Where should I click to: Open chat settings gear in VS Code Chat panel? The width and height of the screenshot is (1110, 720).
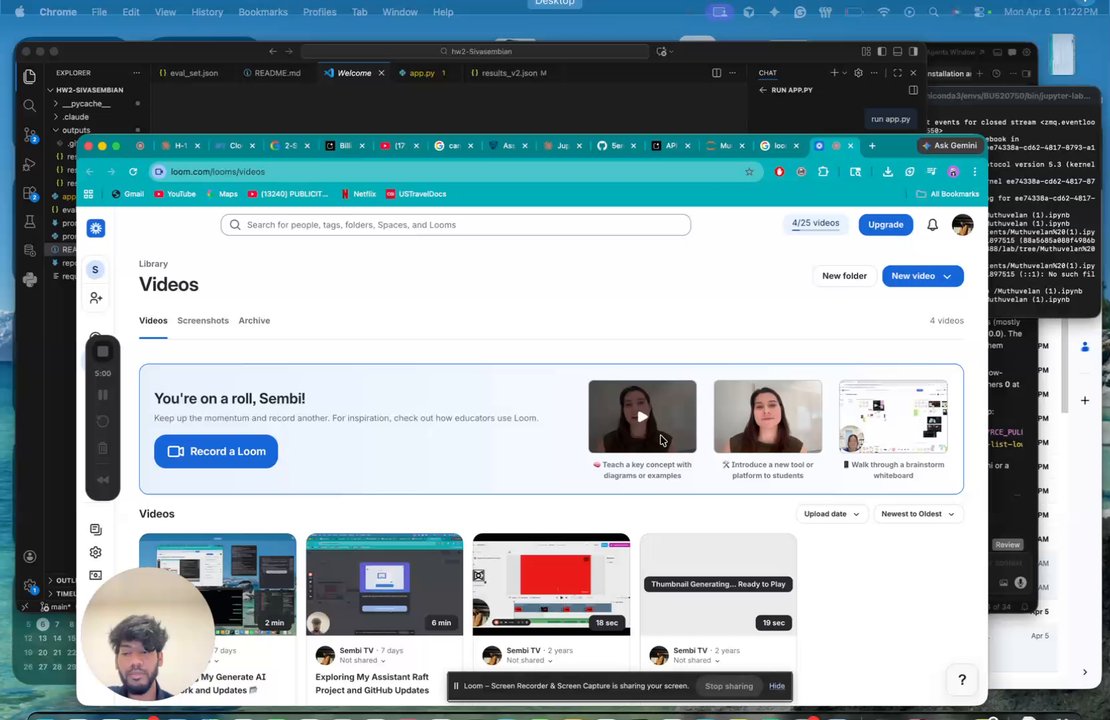coord(858,73)
